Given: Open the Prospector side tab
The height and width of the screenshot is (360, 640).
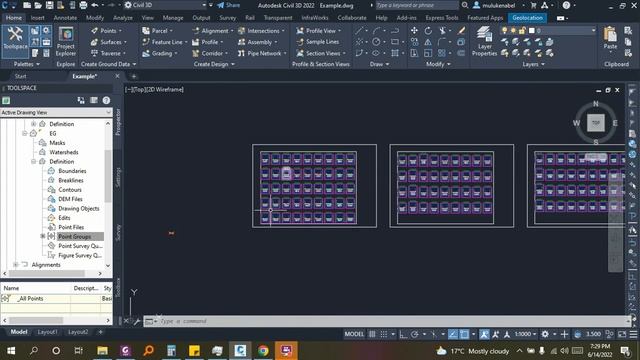Looking at the screenshot, I should pos(118,122).
